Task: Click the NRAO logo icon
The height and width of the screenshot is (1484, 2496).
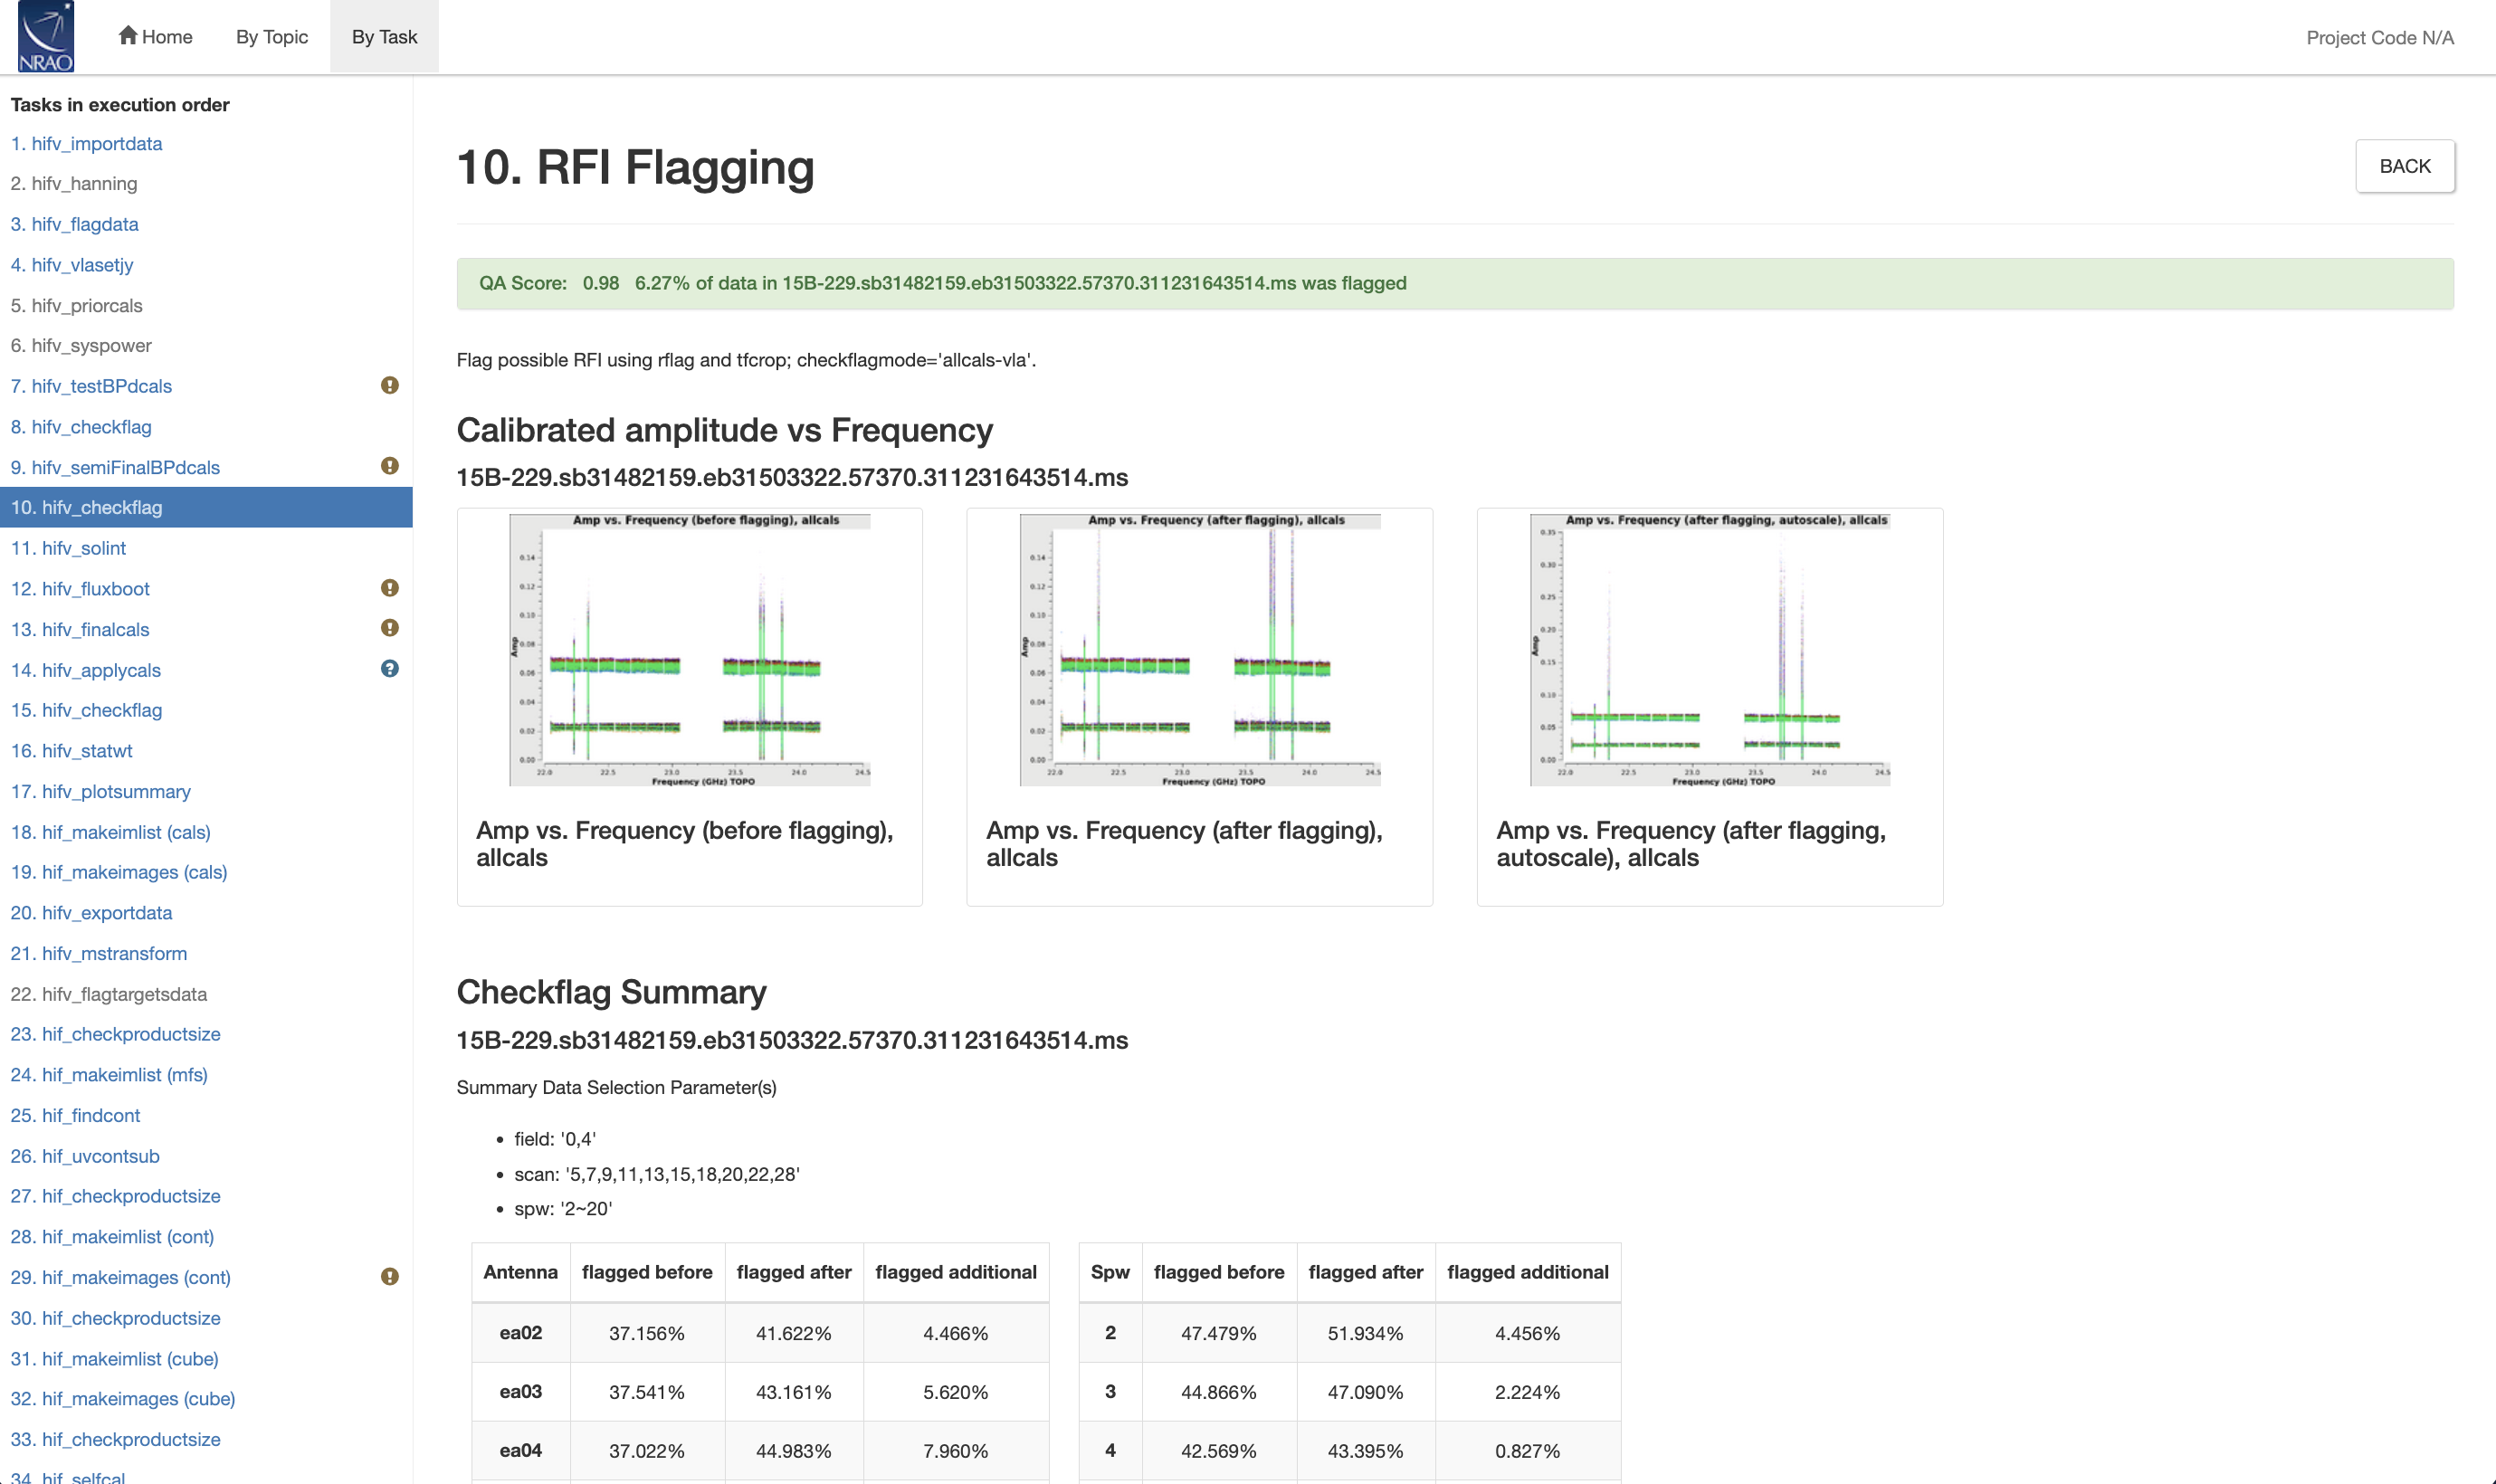Action: coord(46,37)
